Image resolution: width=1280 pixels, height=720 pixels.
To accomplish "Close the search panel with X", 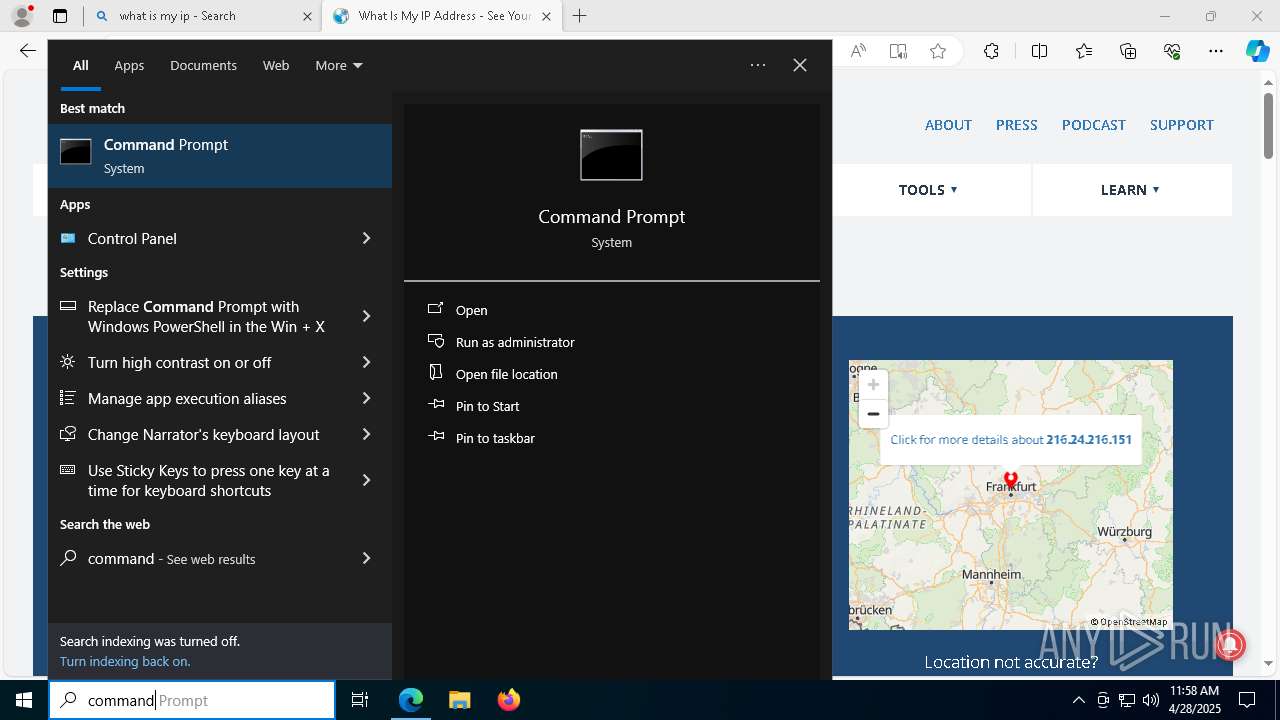I will (x=800, y=65).
